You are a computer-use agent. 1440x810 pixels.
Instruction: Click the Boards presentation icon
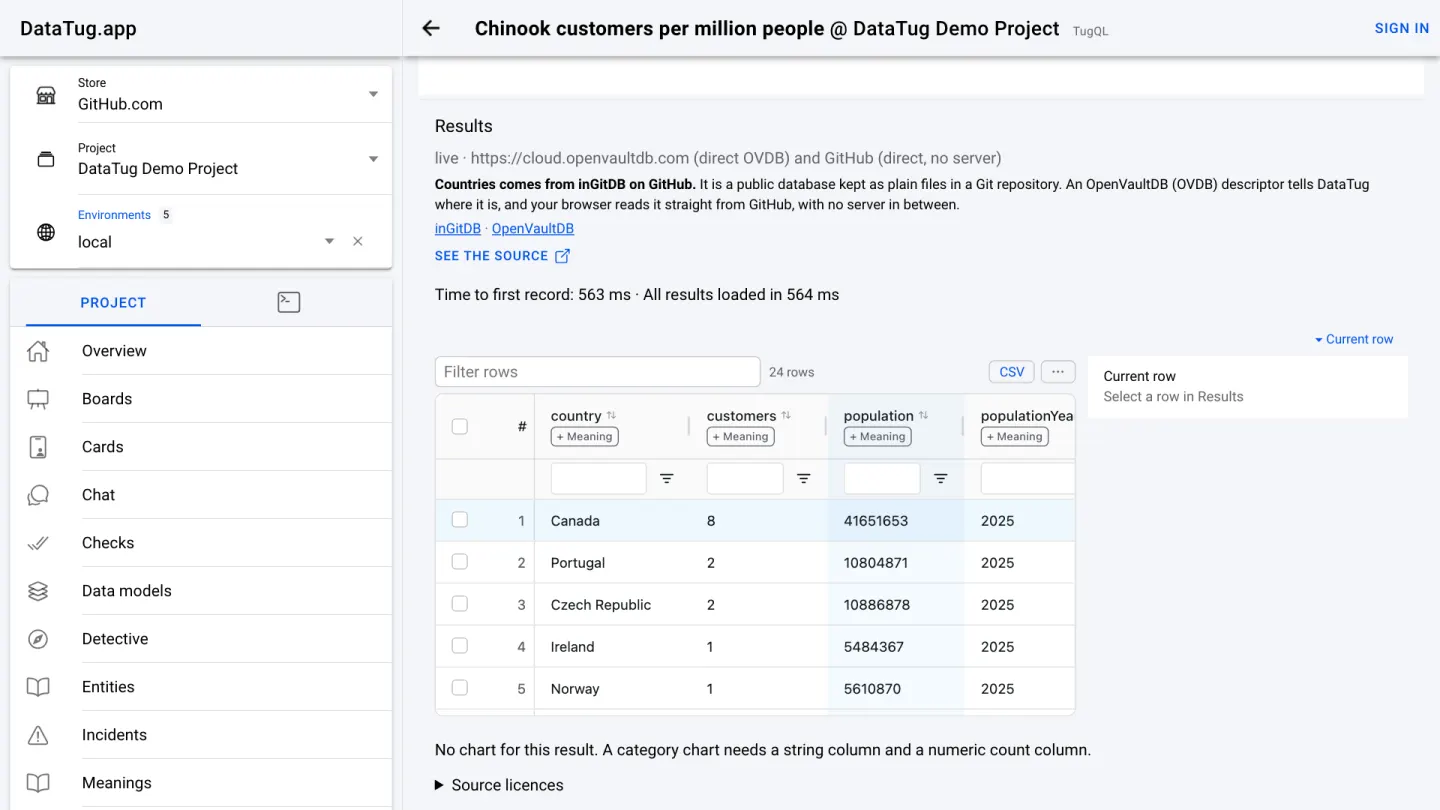38,399
